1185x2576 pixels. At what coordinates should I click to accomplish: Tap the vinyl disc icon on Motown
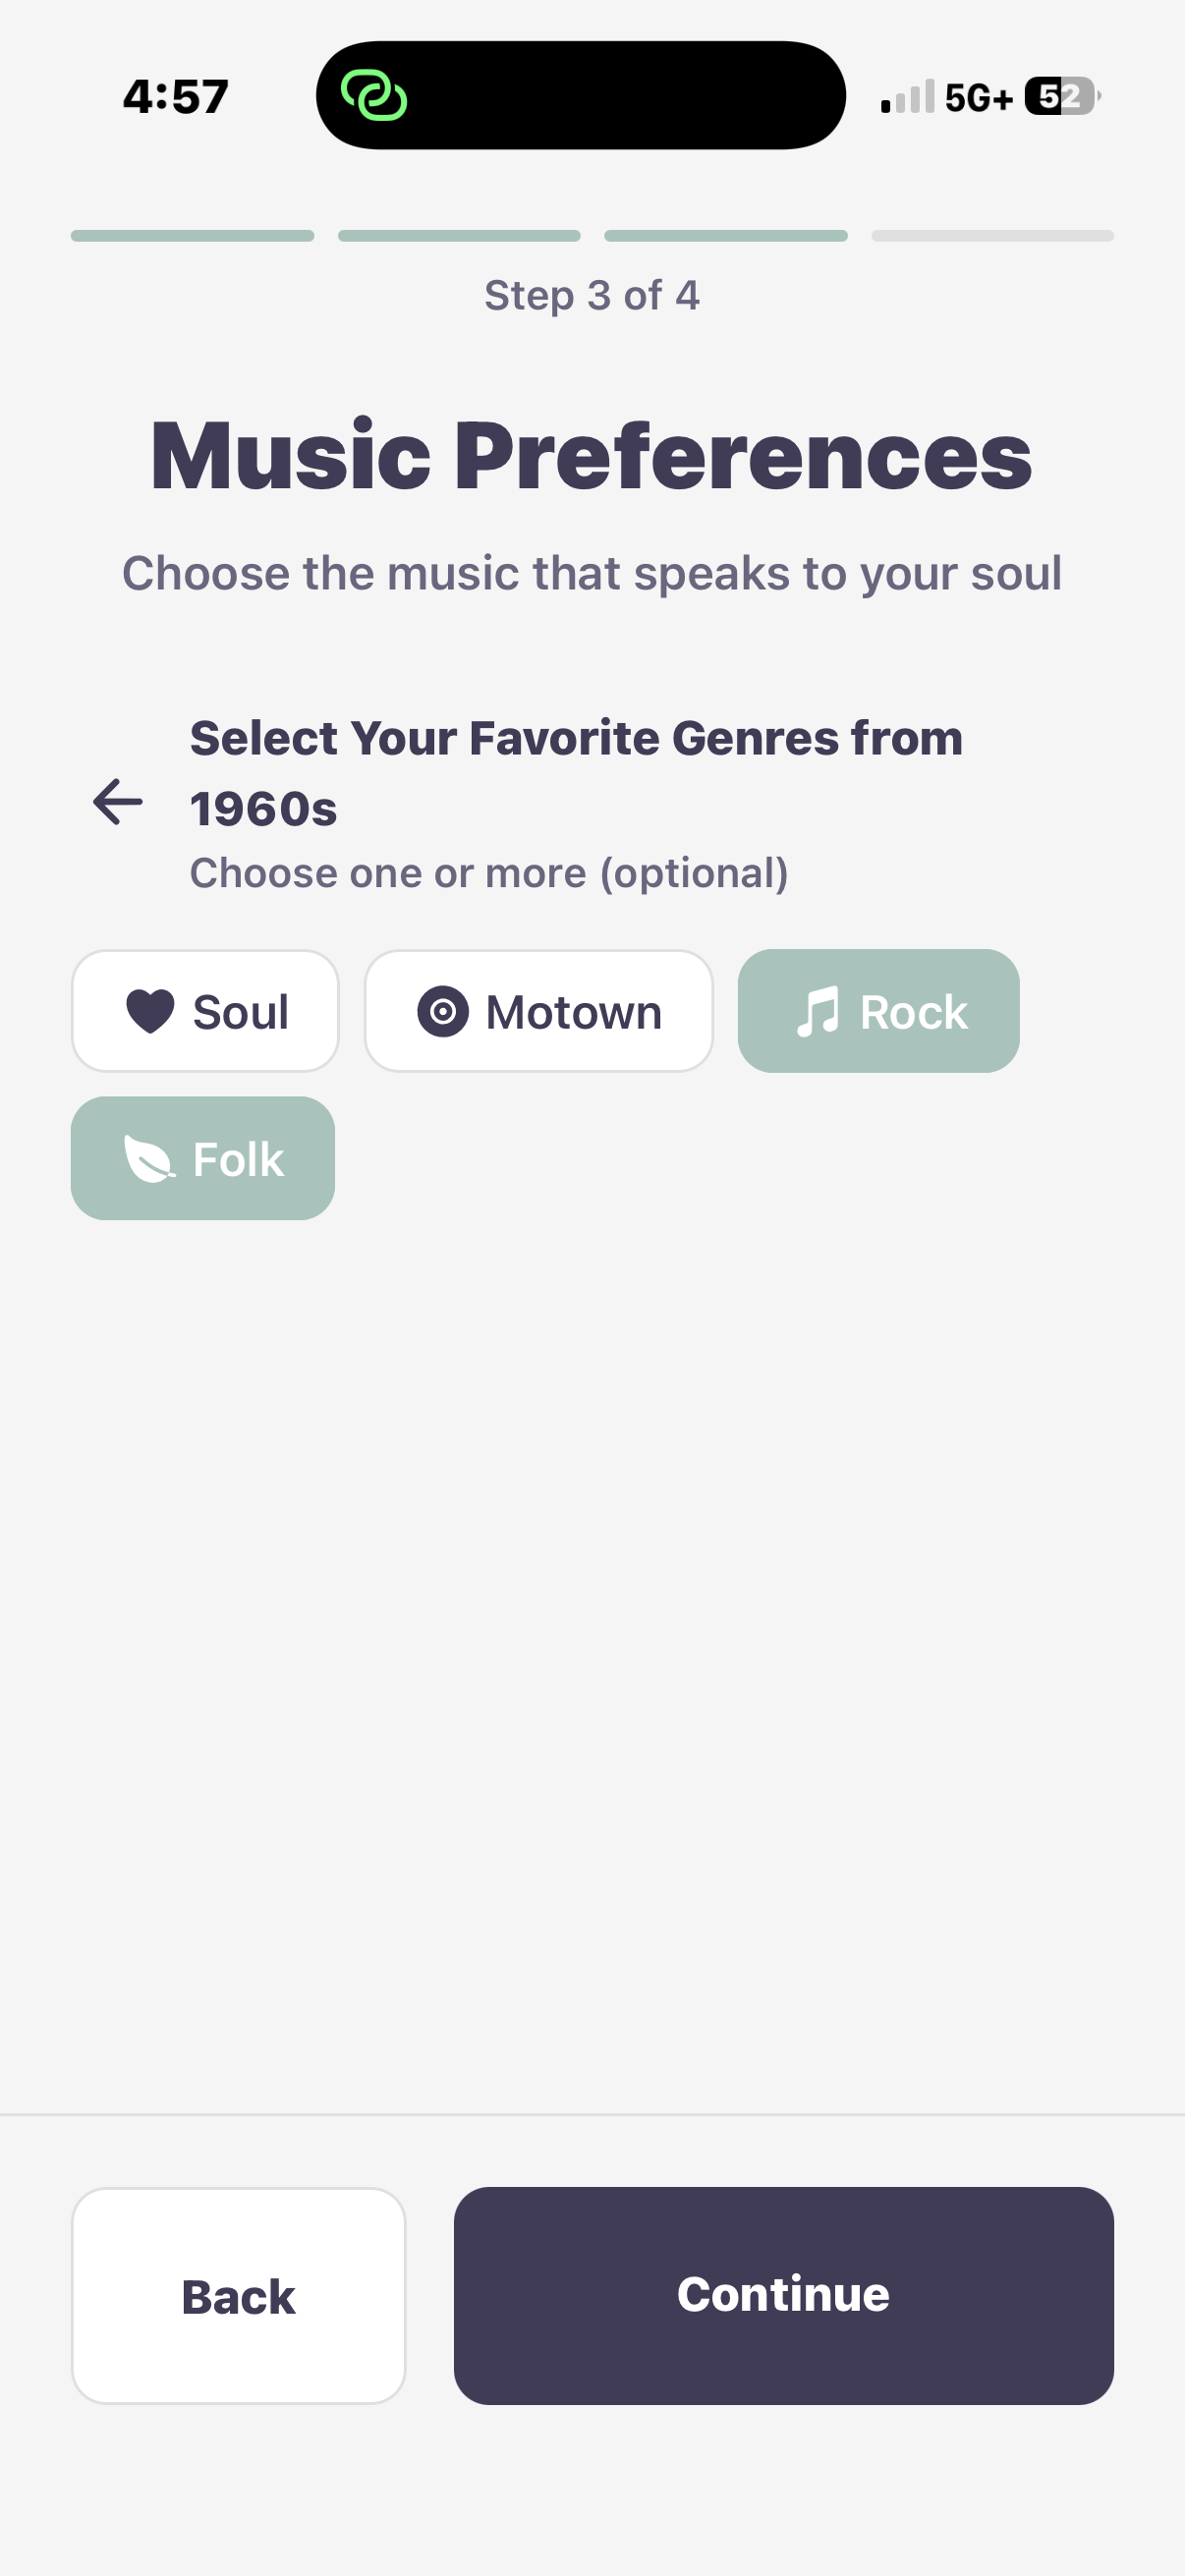tap(442, 1011)
